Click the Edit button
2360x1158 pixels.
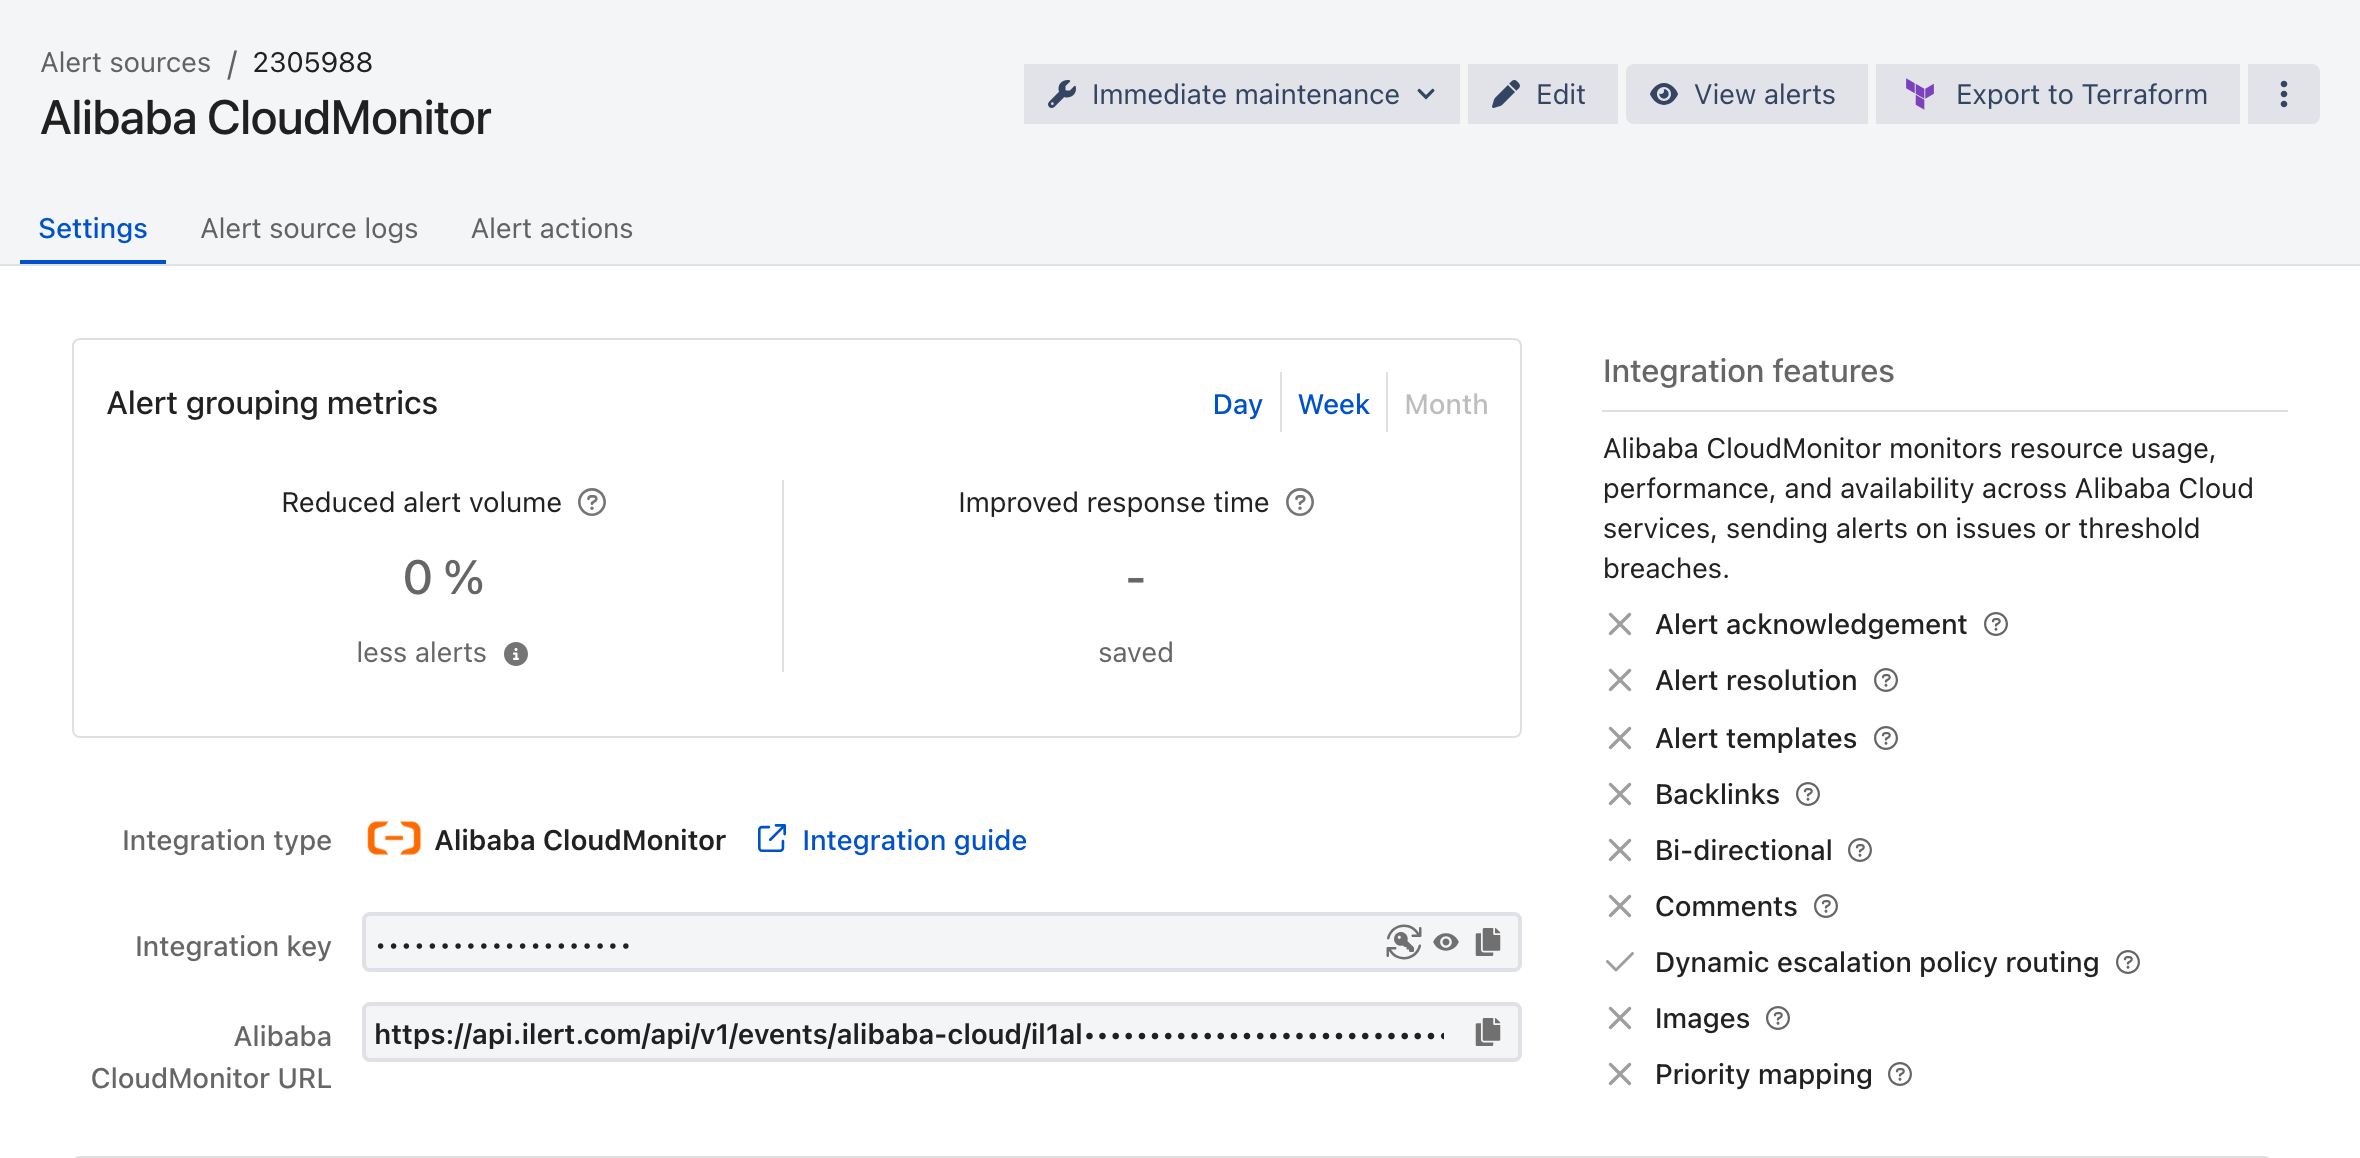click(1542, 94)
